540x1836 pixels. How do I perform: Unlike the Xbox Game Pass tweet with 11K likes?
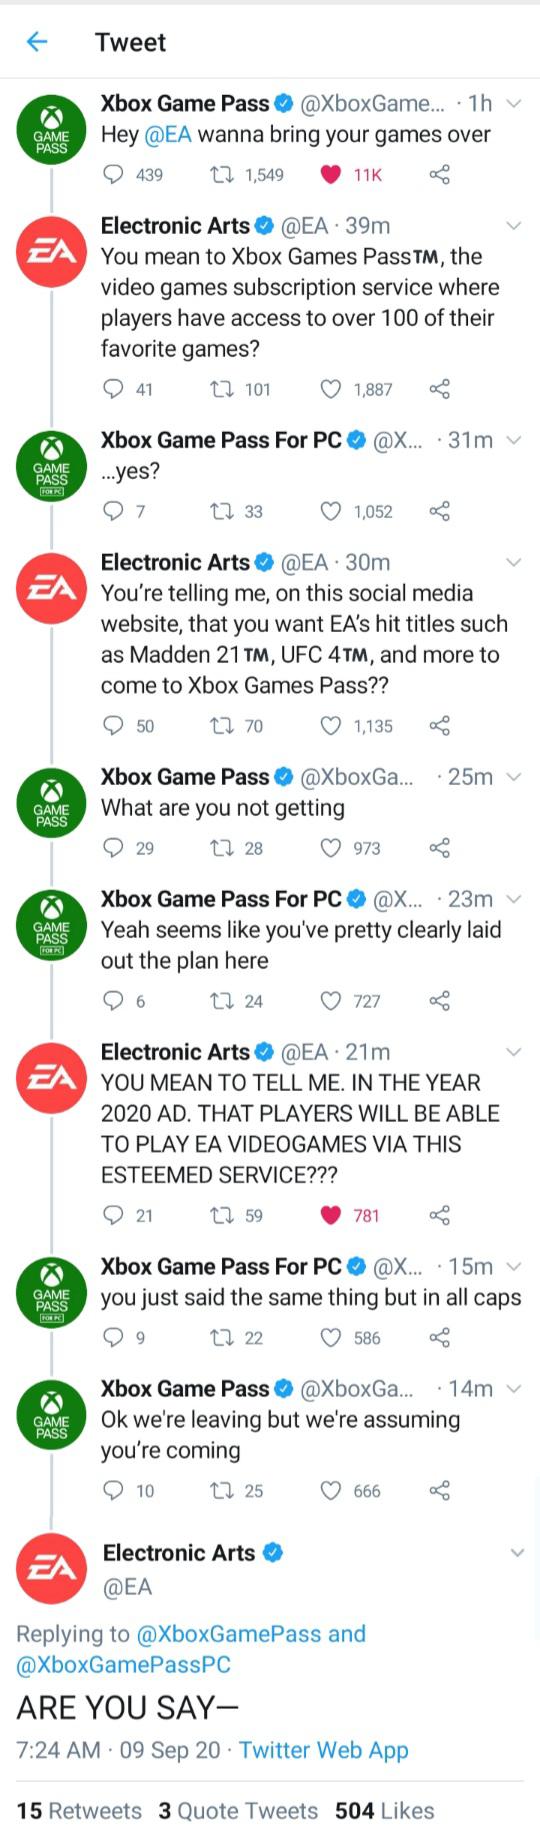click(330, 175)
